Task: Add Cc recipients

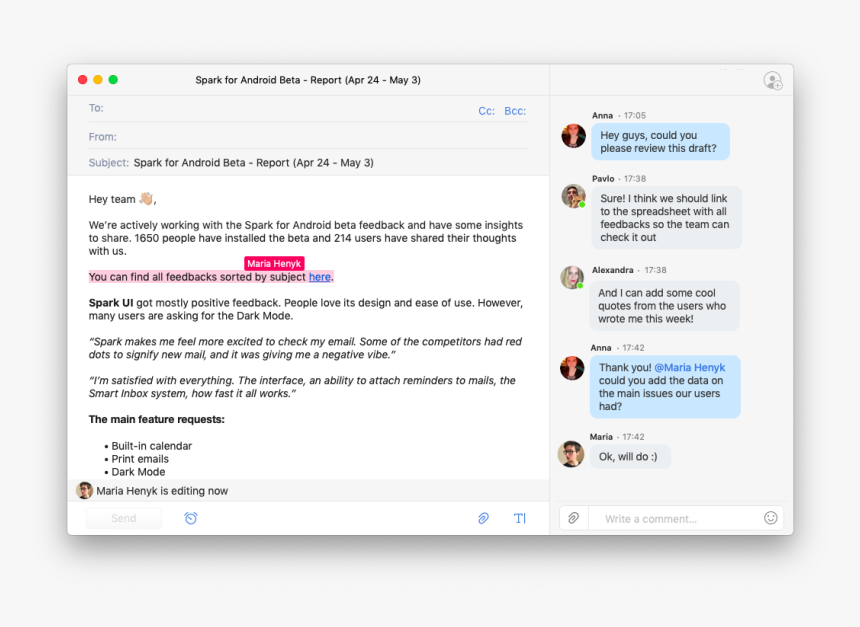Action: (486, 111)
